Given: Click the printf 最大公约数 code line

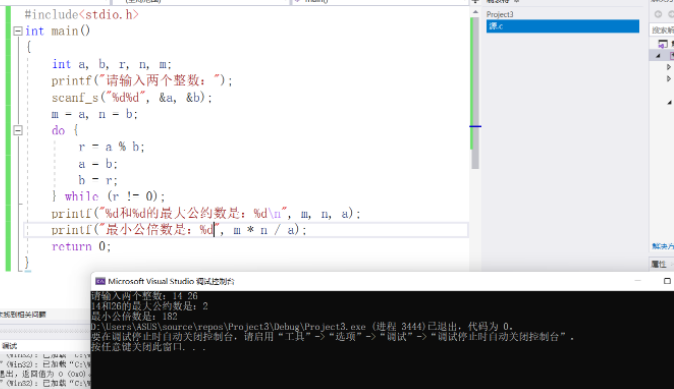Looking at the screenshot, I should [x=206, y=213].
